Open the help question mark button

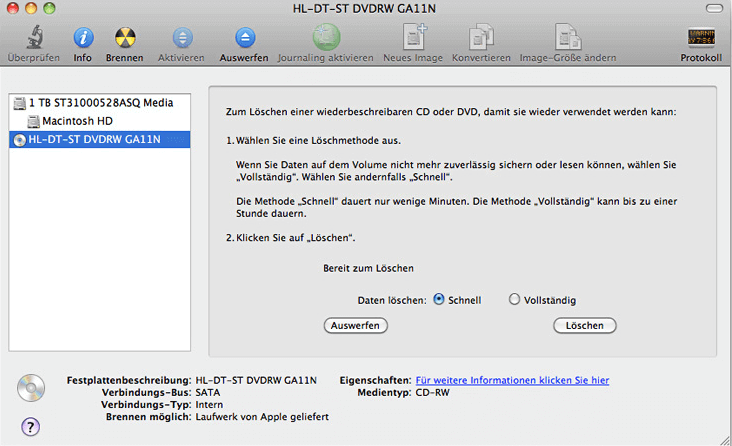(30, 426)
